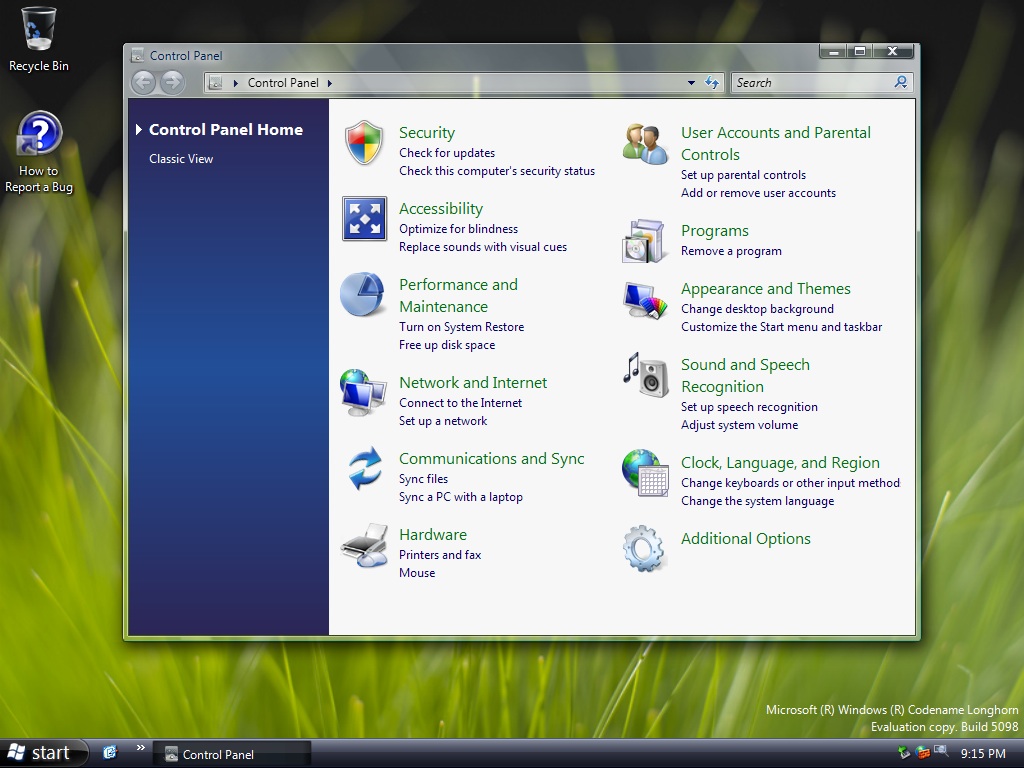Click the User Accounts people icon
The image size is (1024, 768).
coord(645,144)
